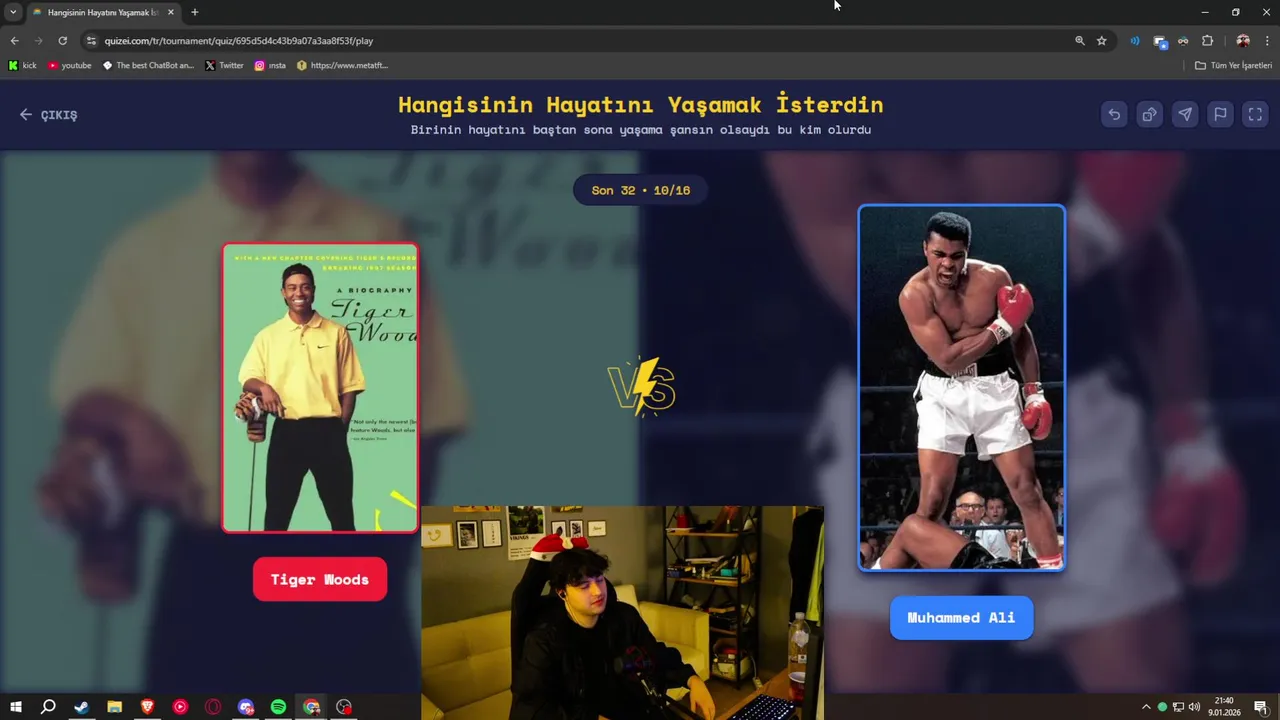Open Discord from the taskbar
The height and width of the screenshot is (720, 1280).
246,707
